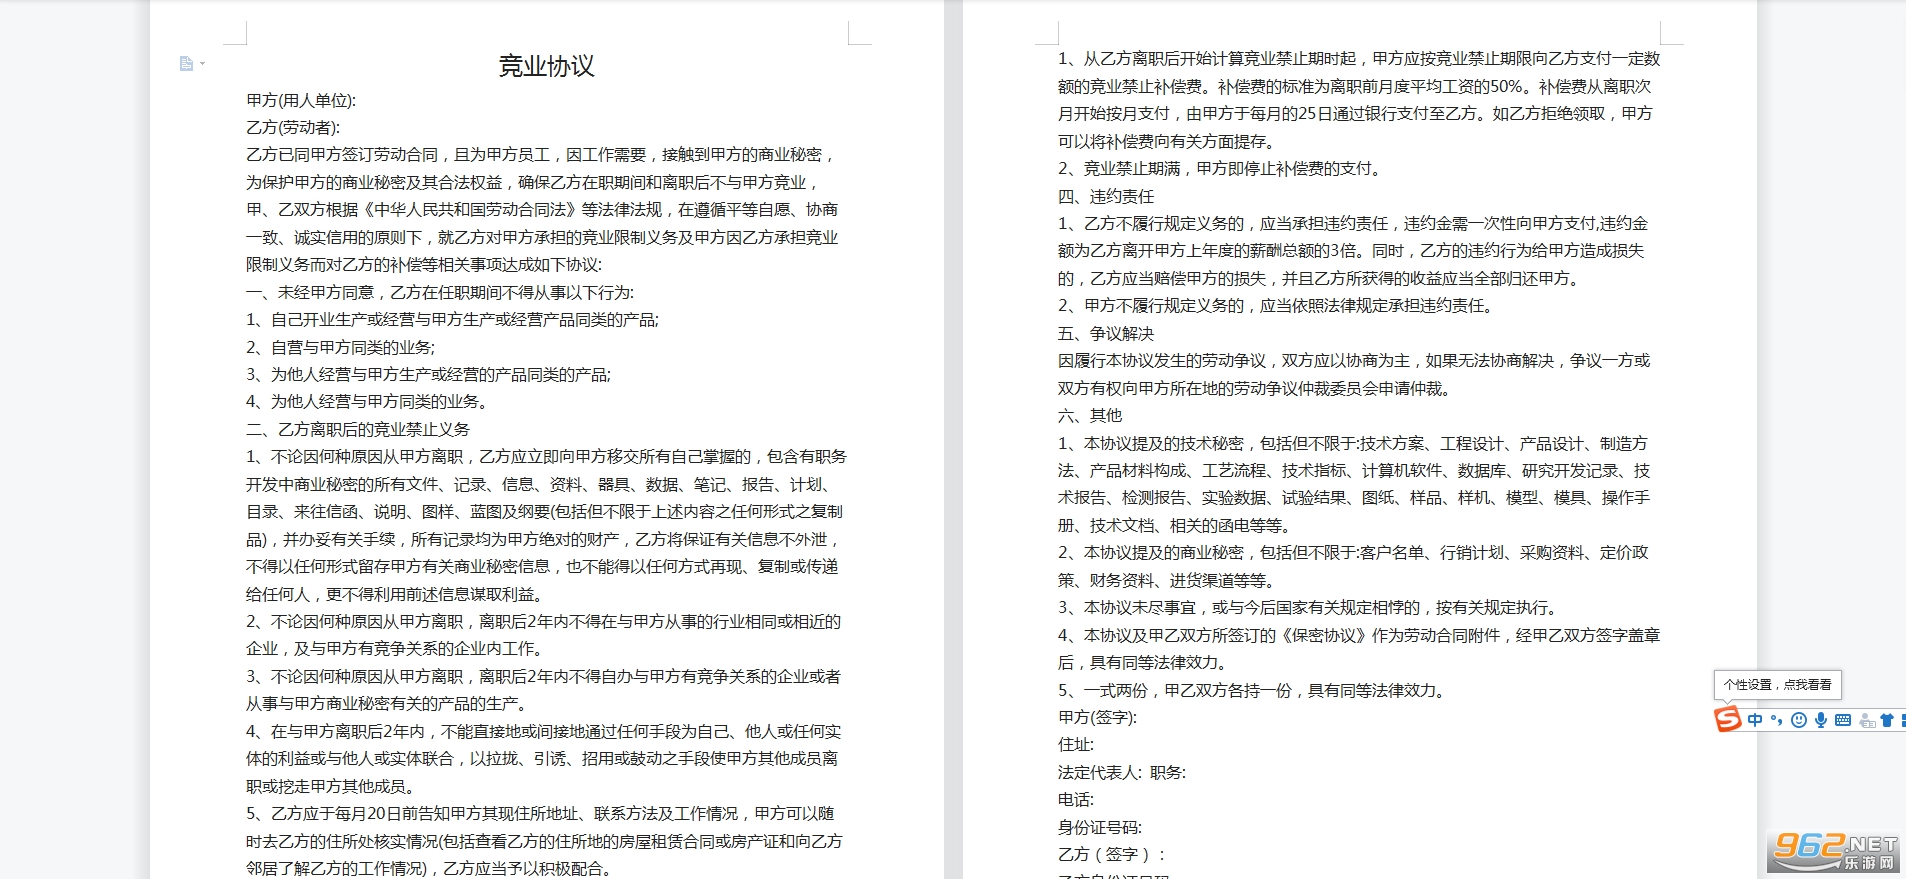Open the emoji smiley panel
This screenshot has width=1906, height=879.
coord(1799,720)
